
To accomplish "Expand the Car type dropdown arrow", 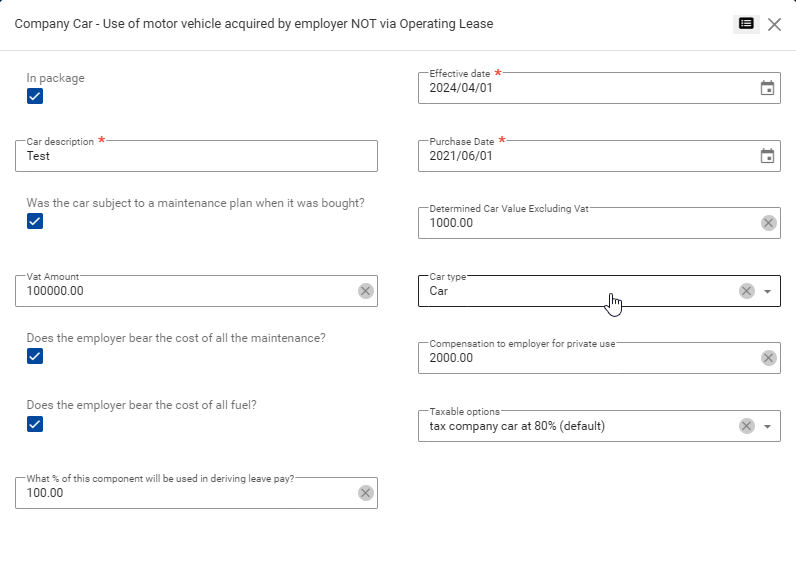I will click(x=767, y=291).
